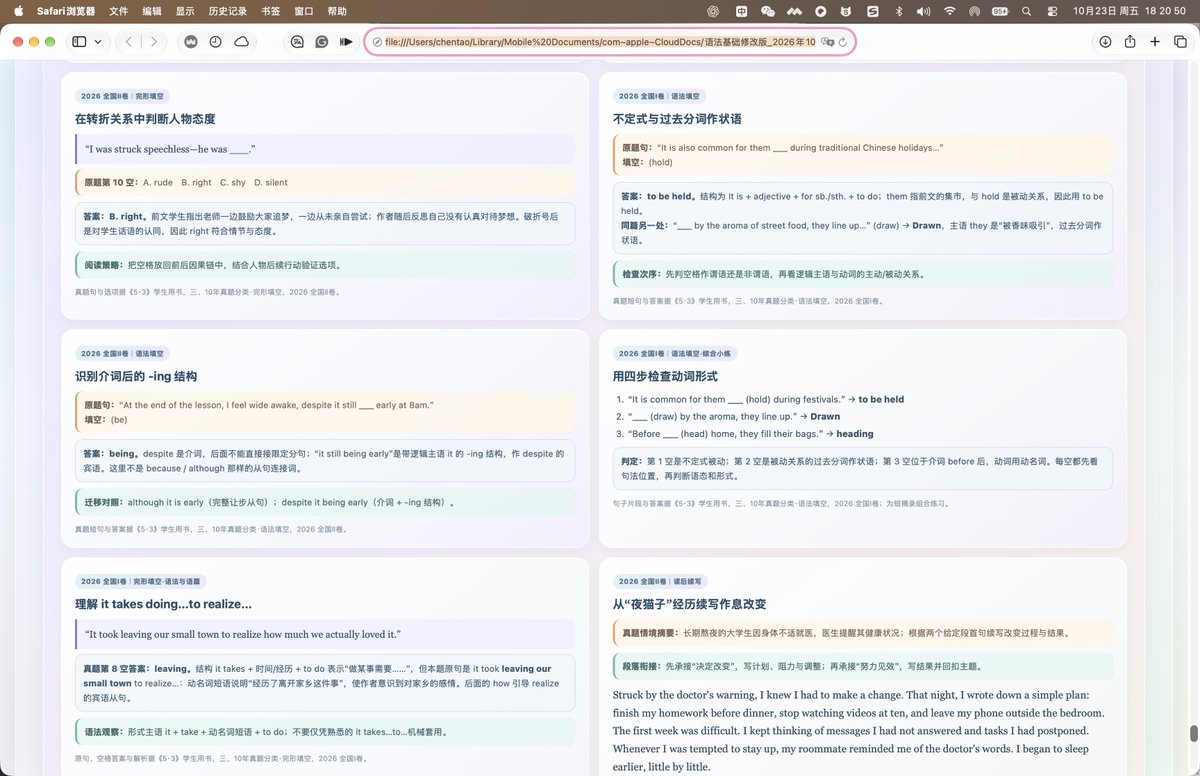
Task: Open the Apple menu
Action: [x=20, y=11]
